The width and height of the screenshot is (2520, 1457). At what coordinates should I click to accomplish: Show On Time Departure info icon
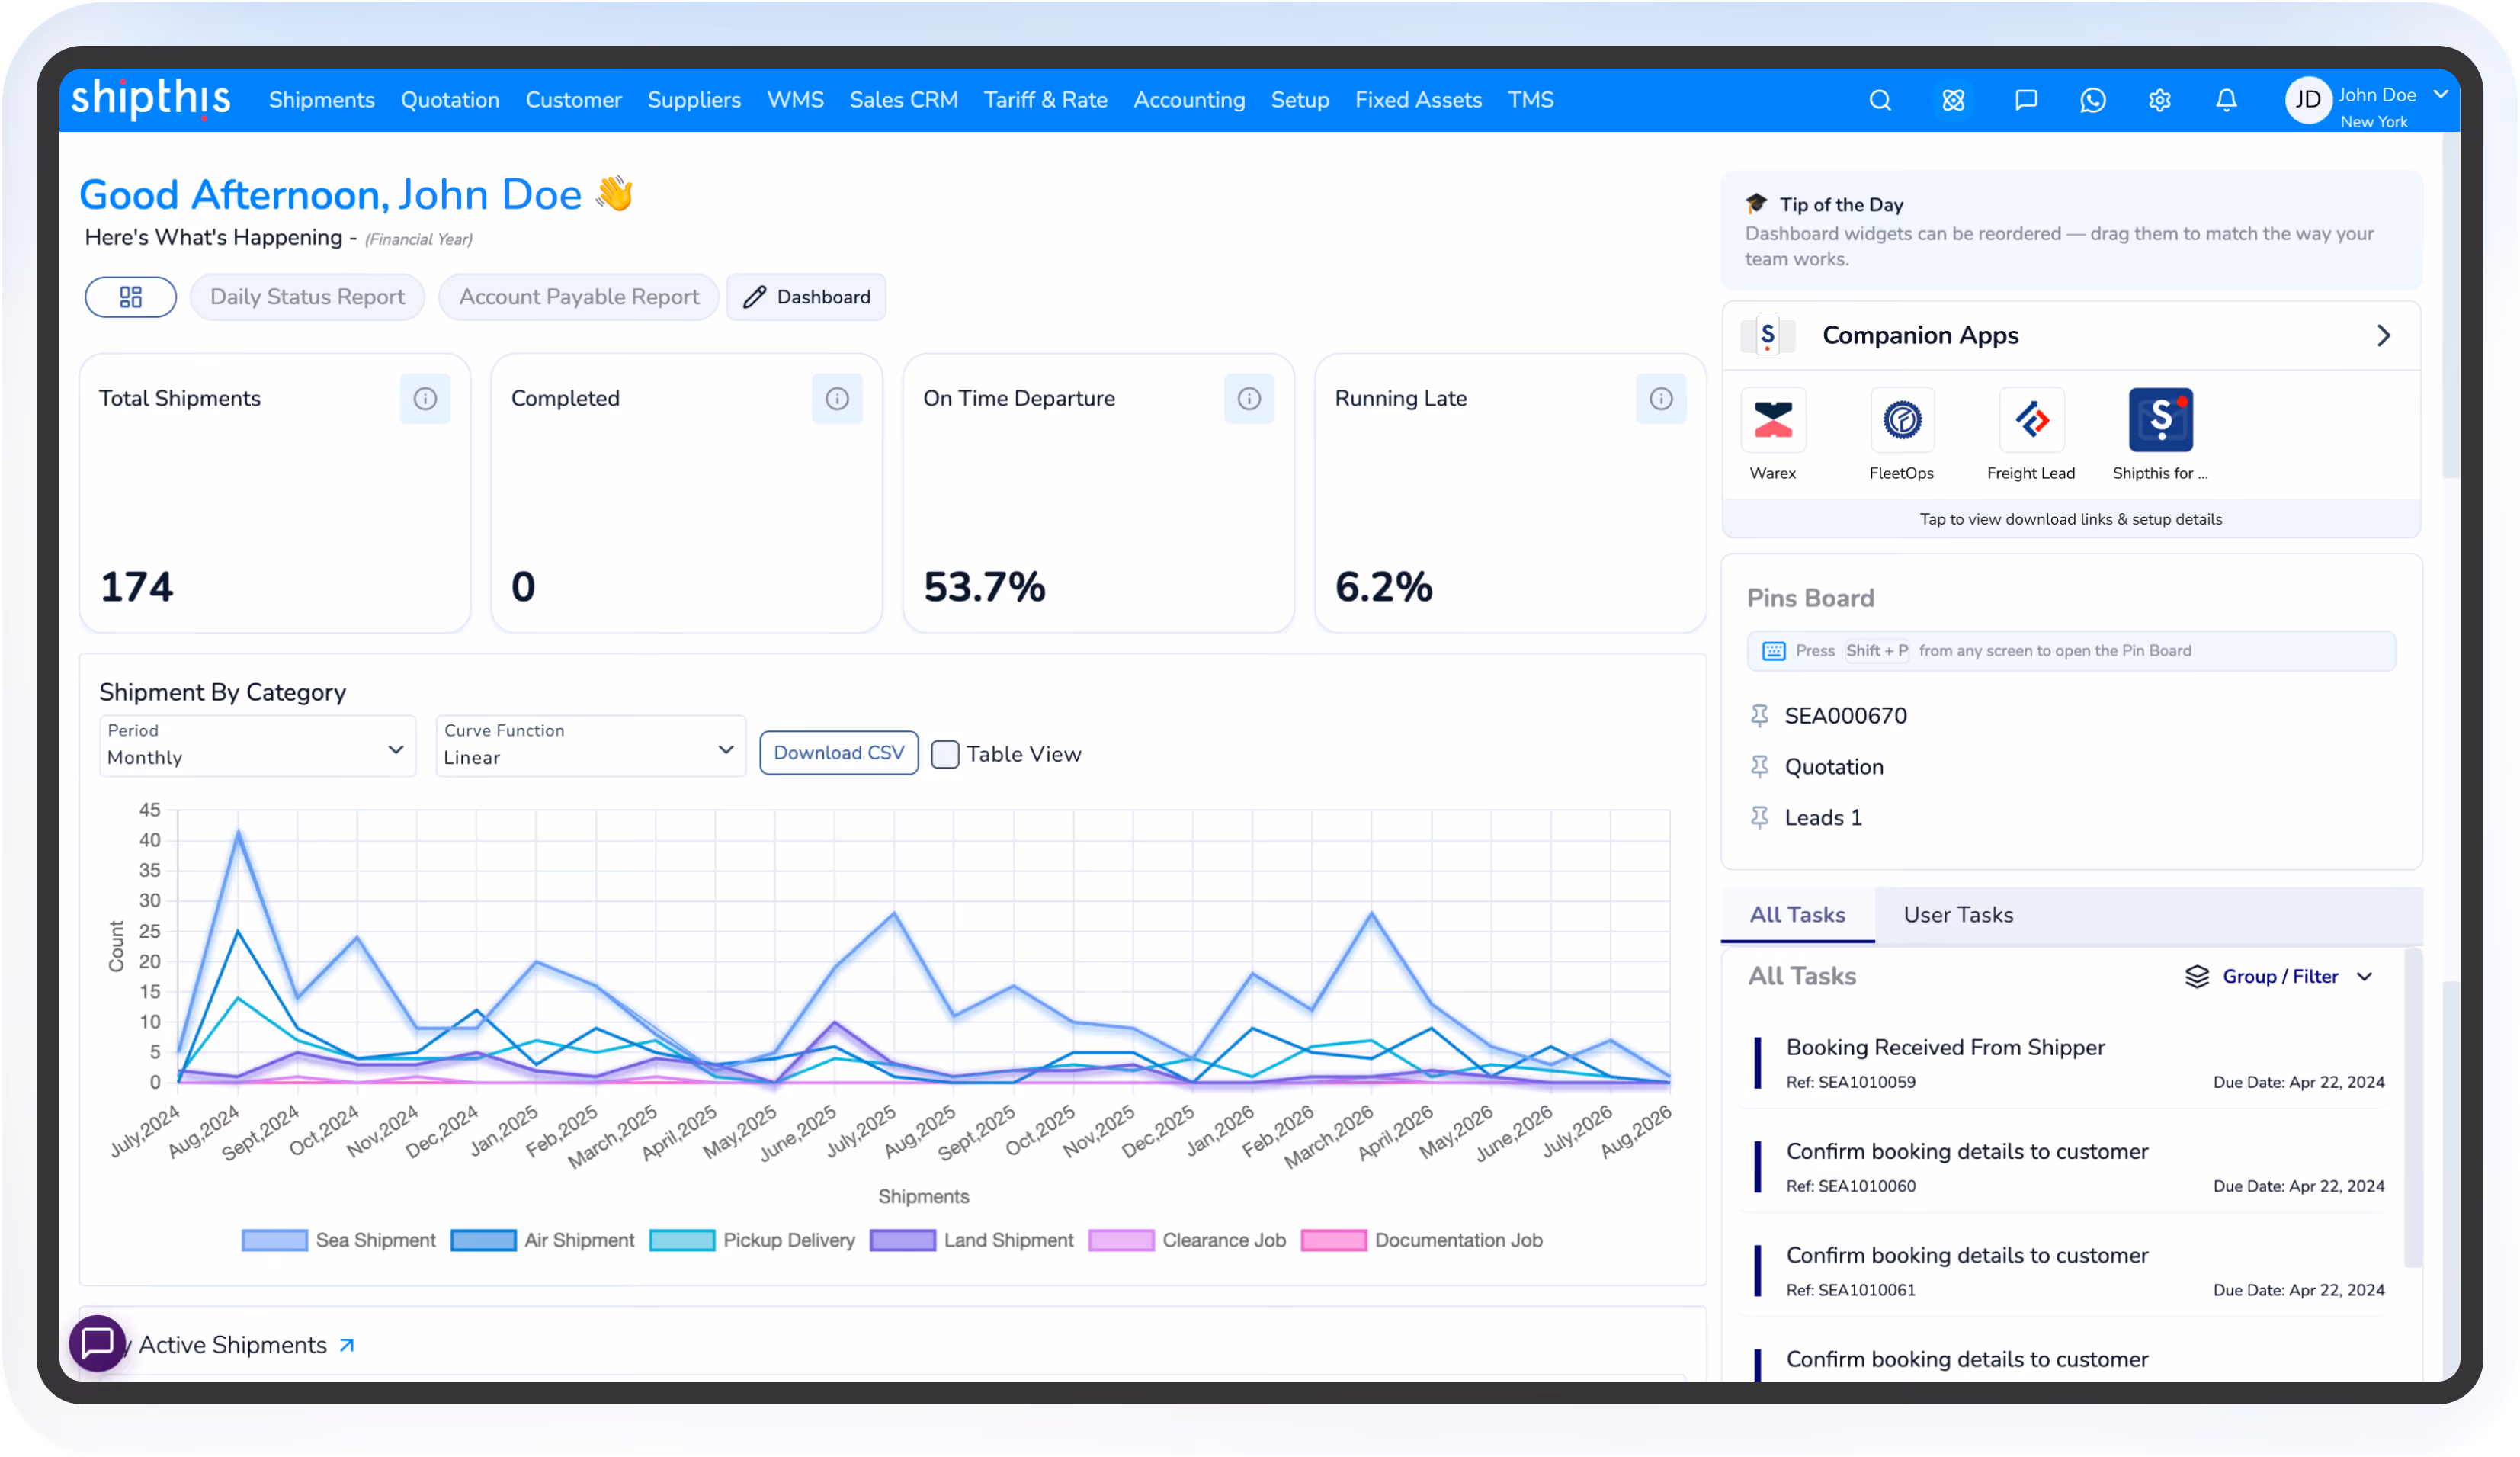pos(1249,399)
